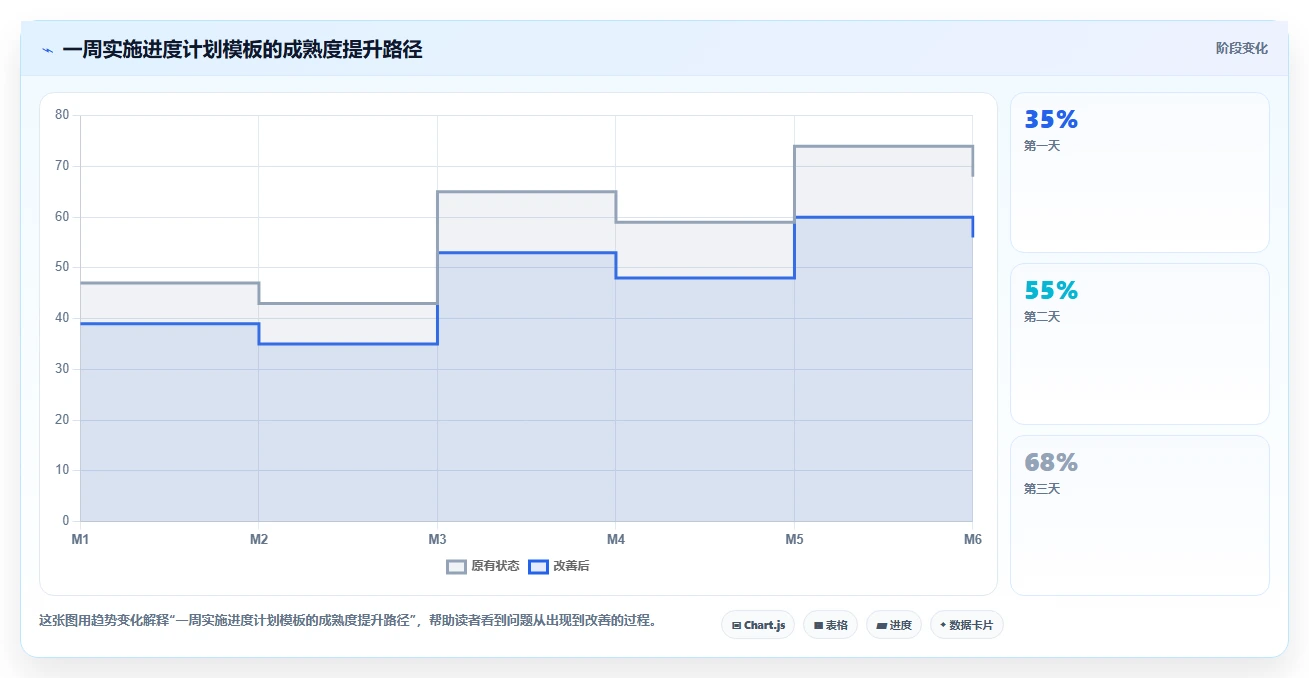Click the 第二天 label
This screenshot has height=678, width=1309.
(1042, 317)
